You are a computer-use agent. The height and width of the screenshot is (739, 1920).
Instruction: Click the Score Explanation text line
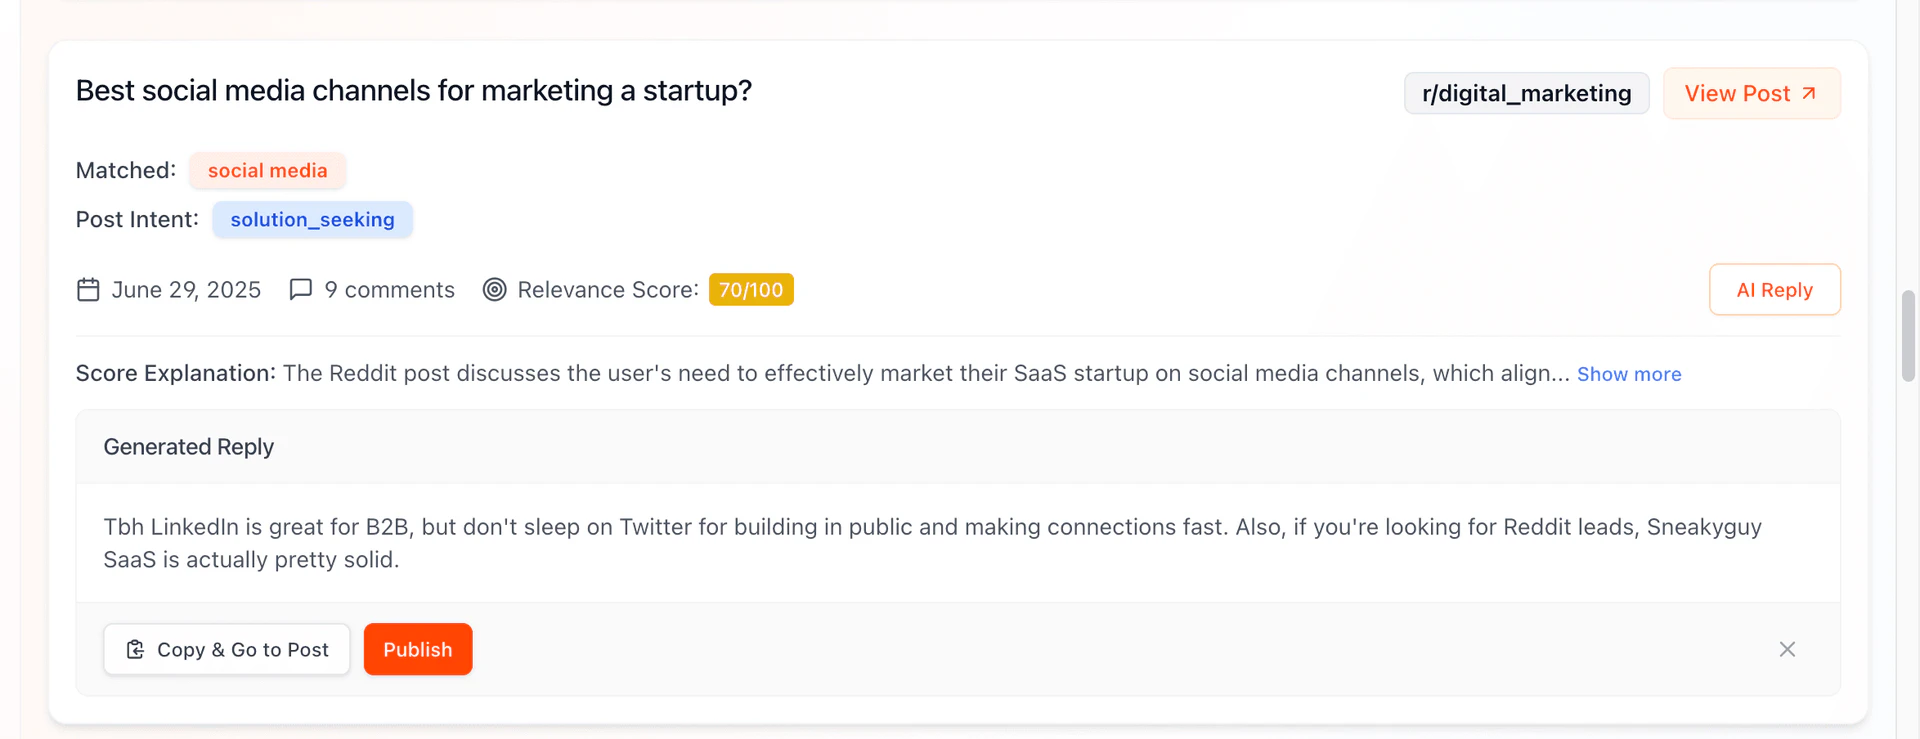tap(820, 374)
